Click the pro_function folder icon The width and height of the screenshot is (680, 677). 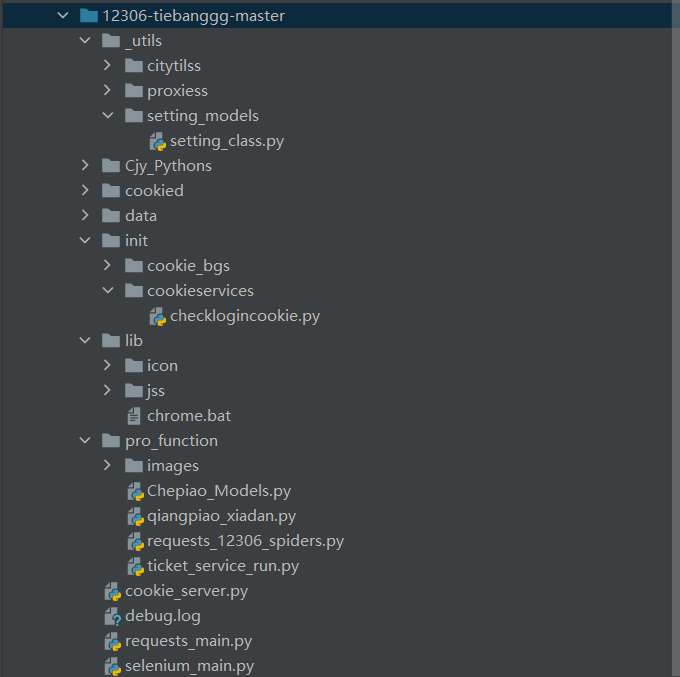coord(111,441)
